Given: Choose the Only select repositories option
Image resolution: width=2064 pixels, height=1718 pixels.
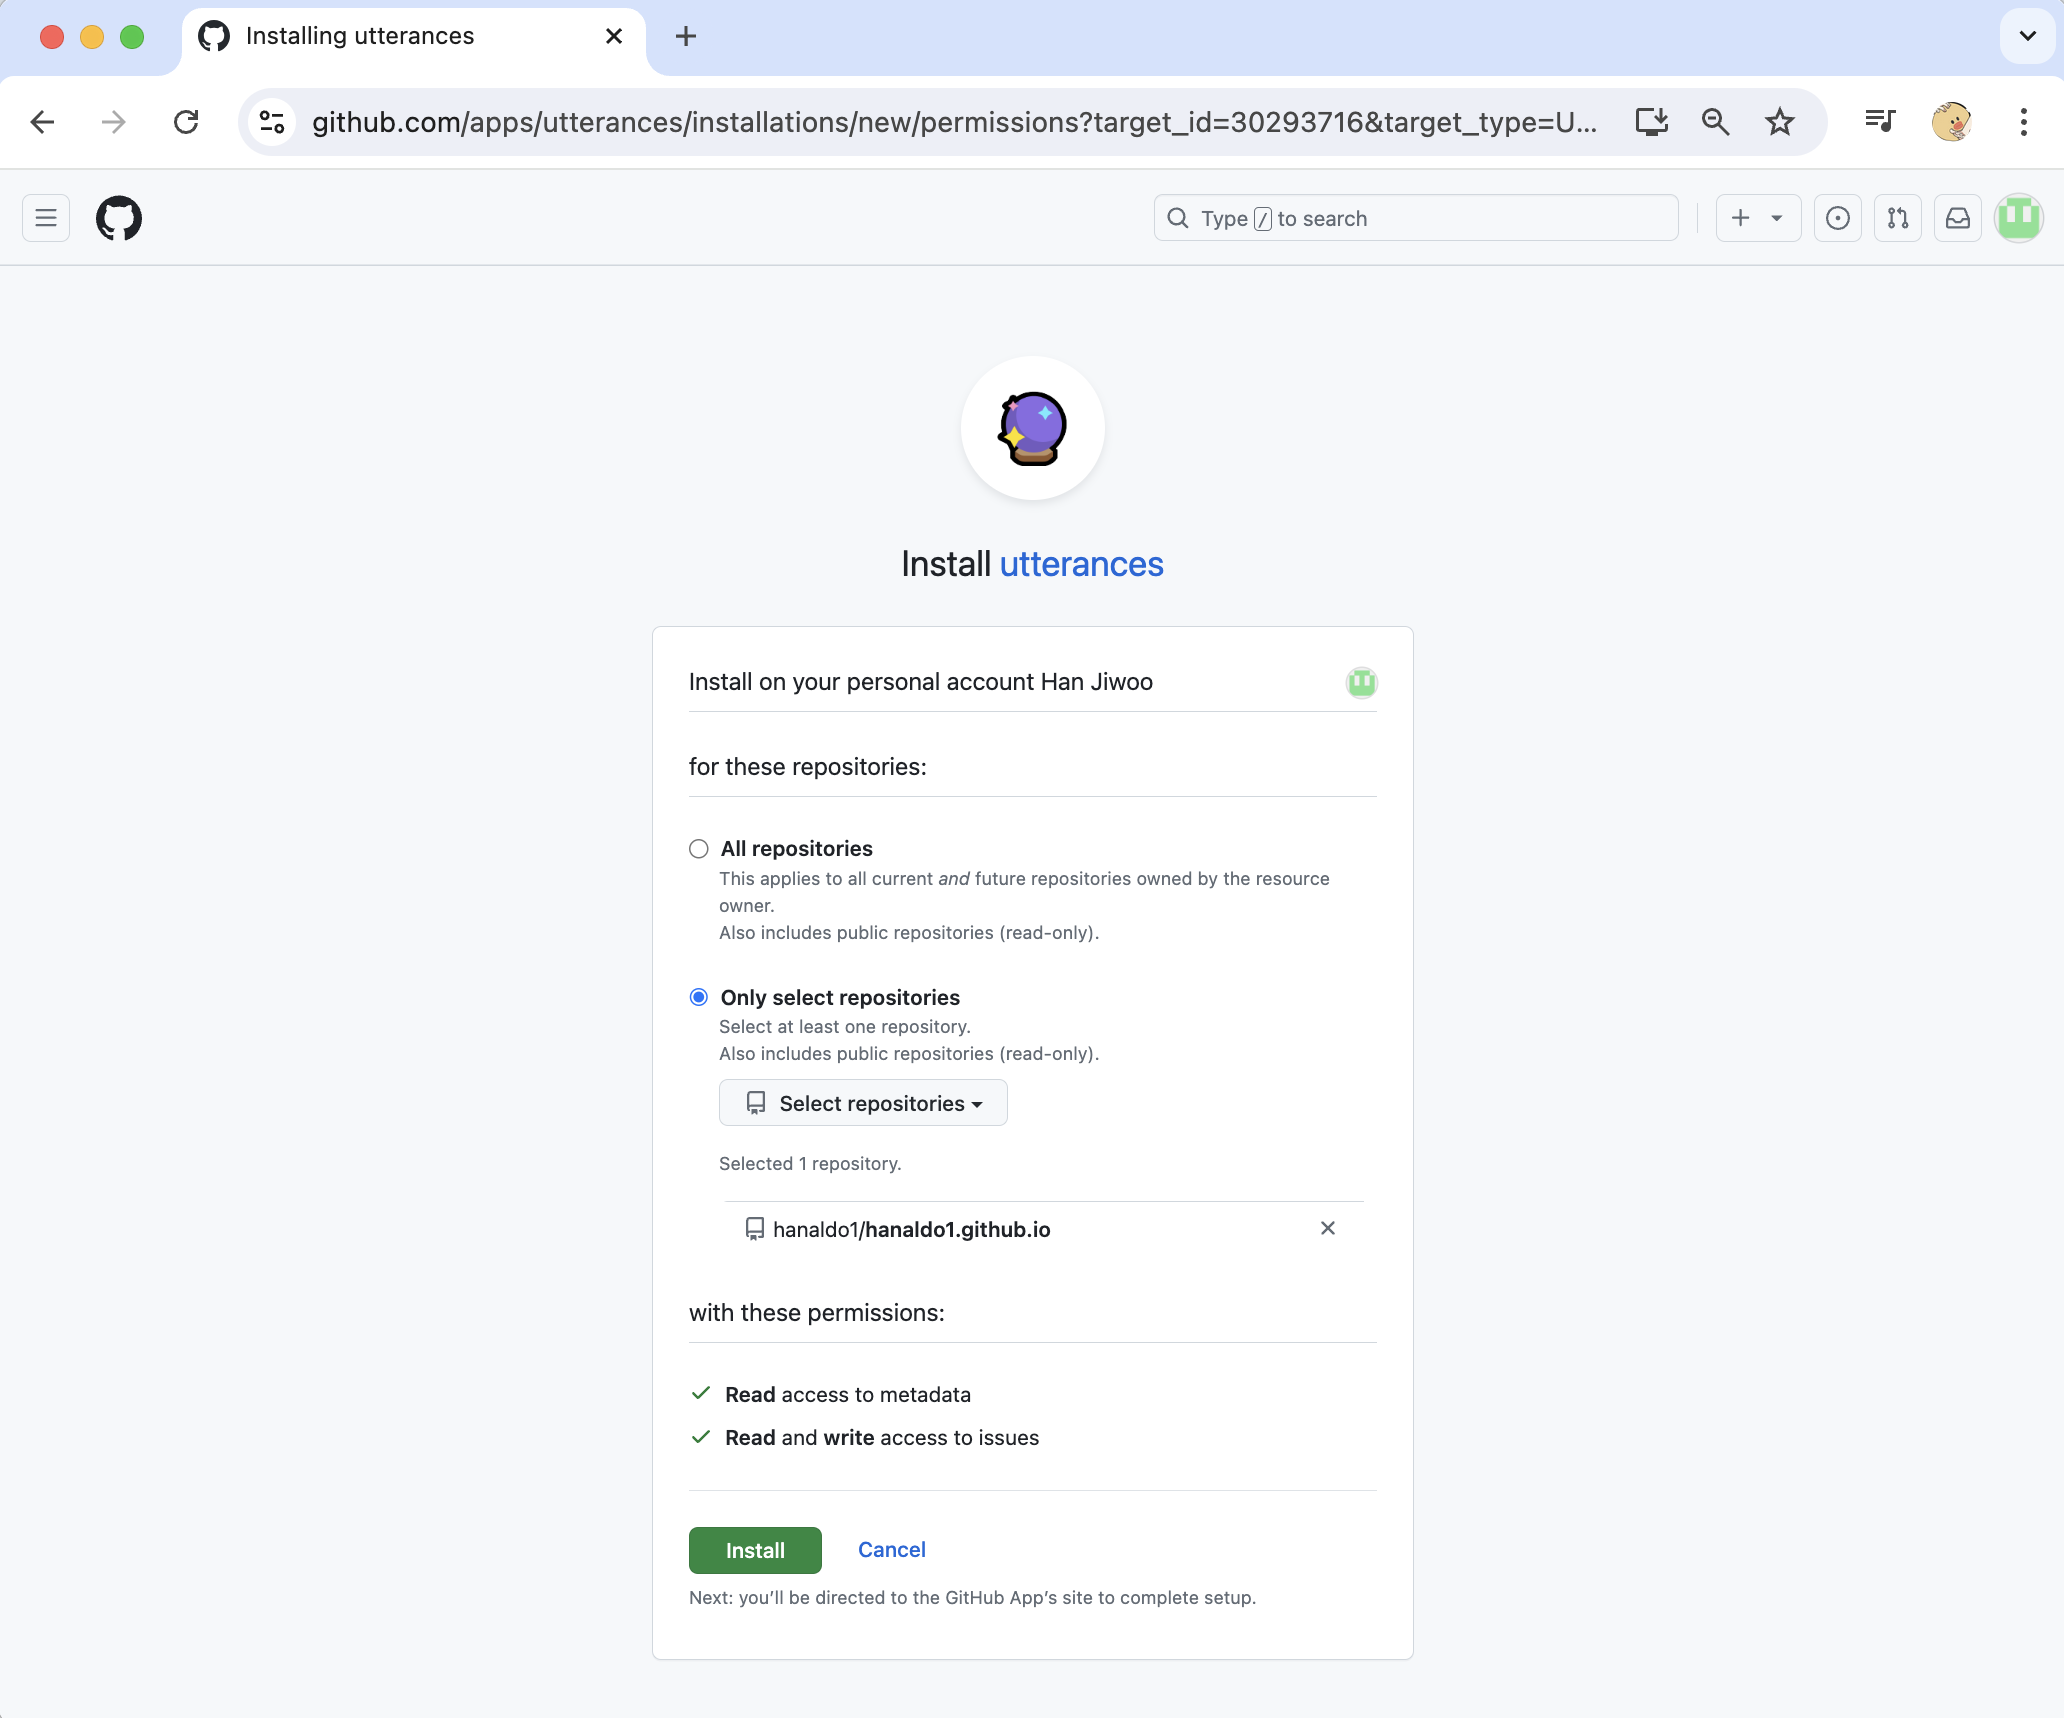Looking at the screenshot, I should 699,997.
